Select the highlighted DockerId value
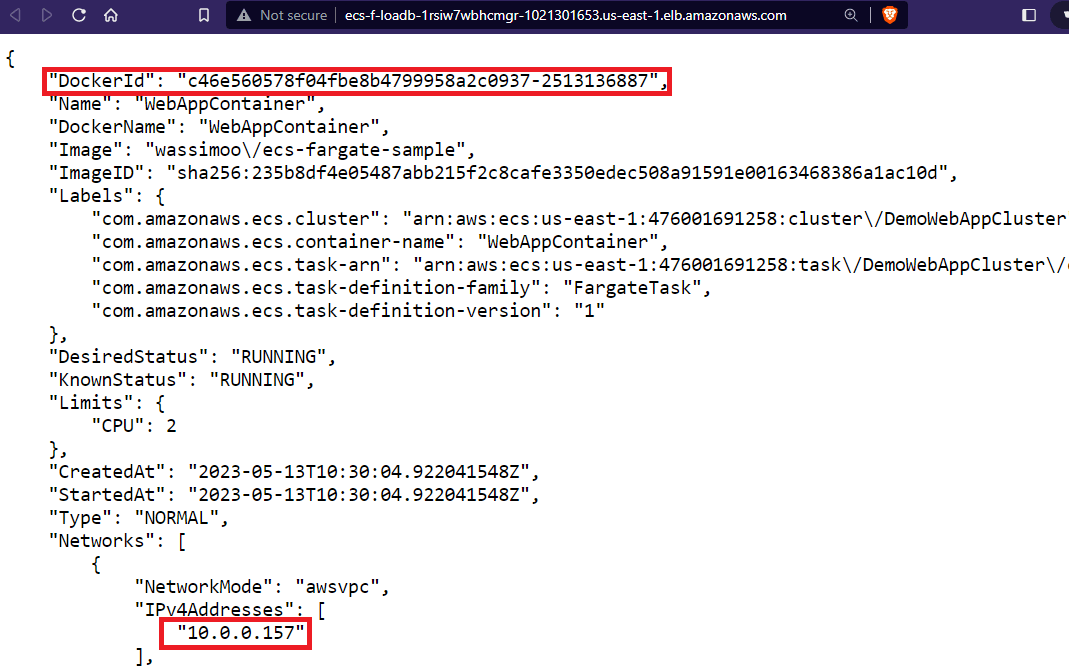 tap(414, 80)
